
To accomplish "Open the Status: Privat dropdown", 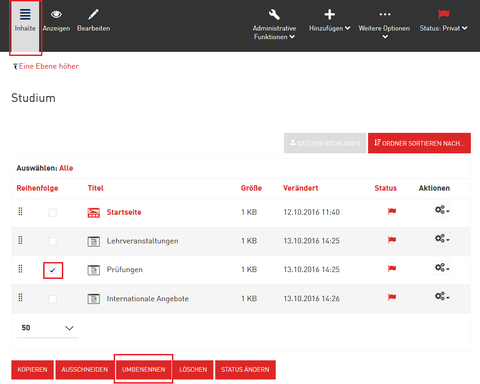I will coord(443,21).
